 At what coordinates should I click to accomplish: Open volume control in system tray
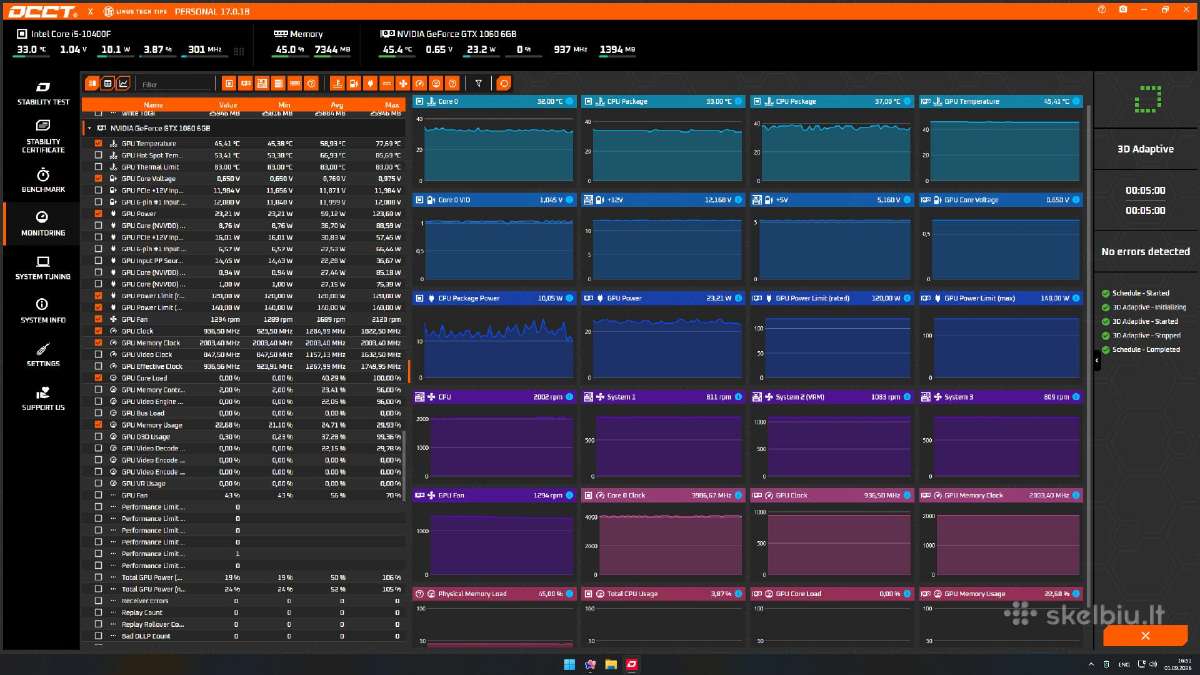[1153, 664]
